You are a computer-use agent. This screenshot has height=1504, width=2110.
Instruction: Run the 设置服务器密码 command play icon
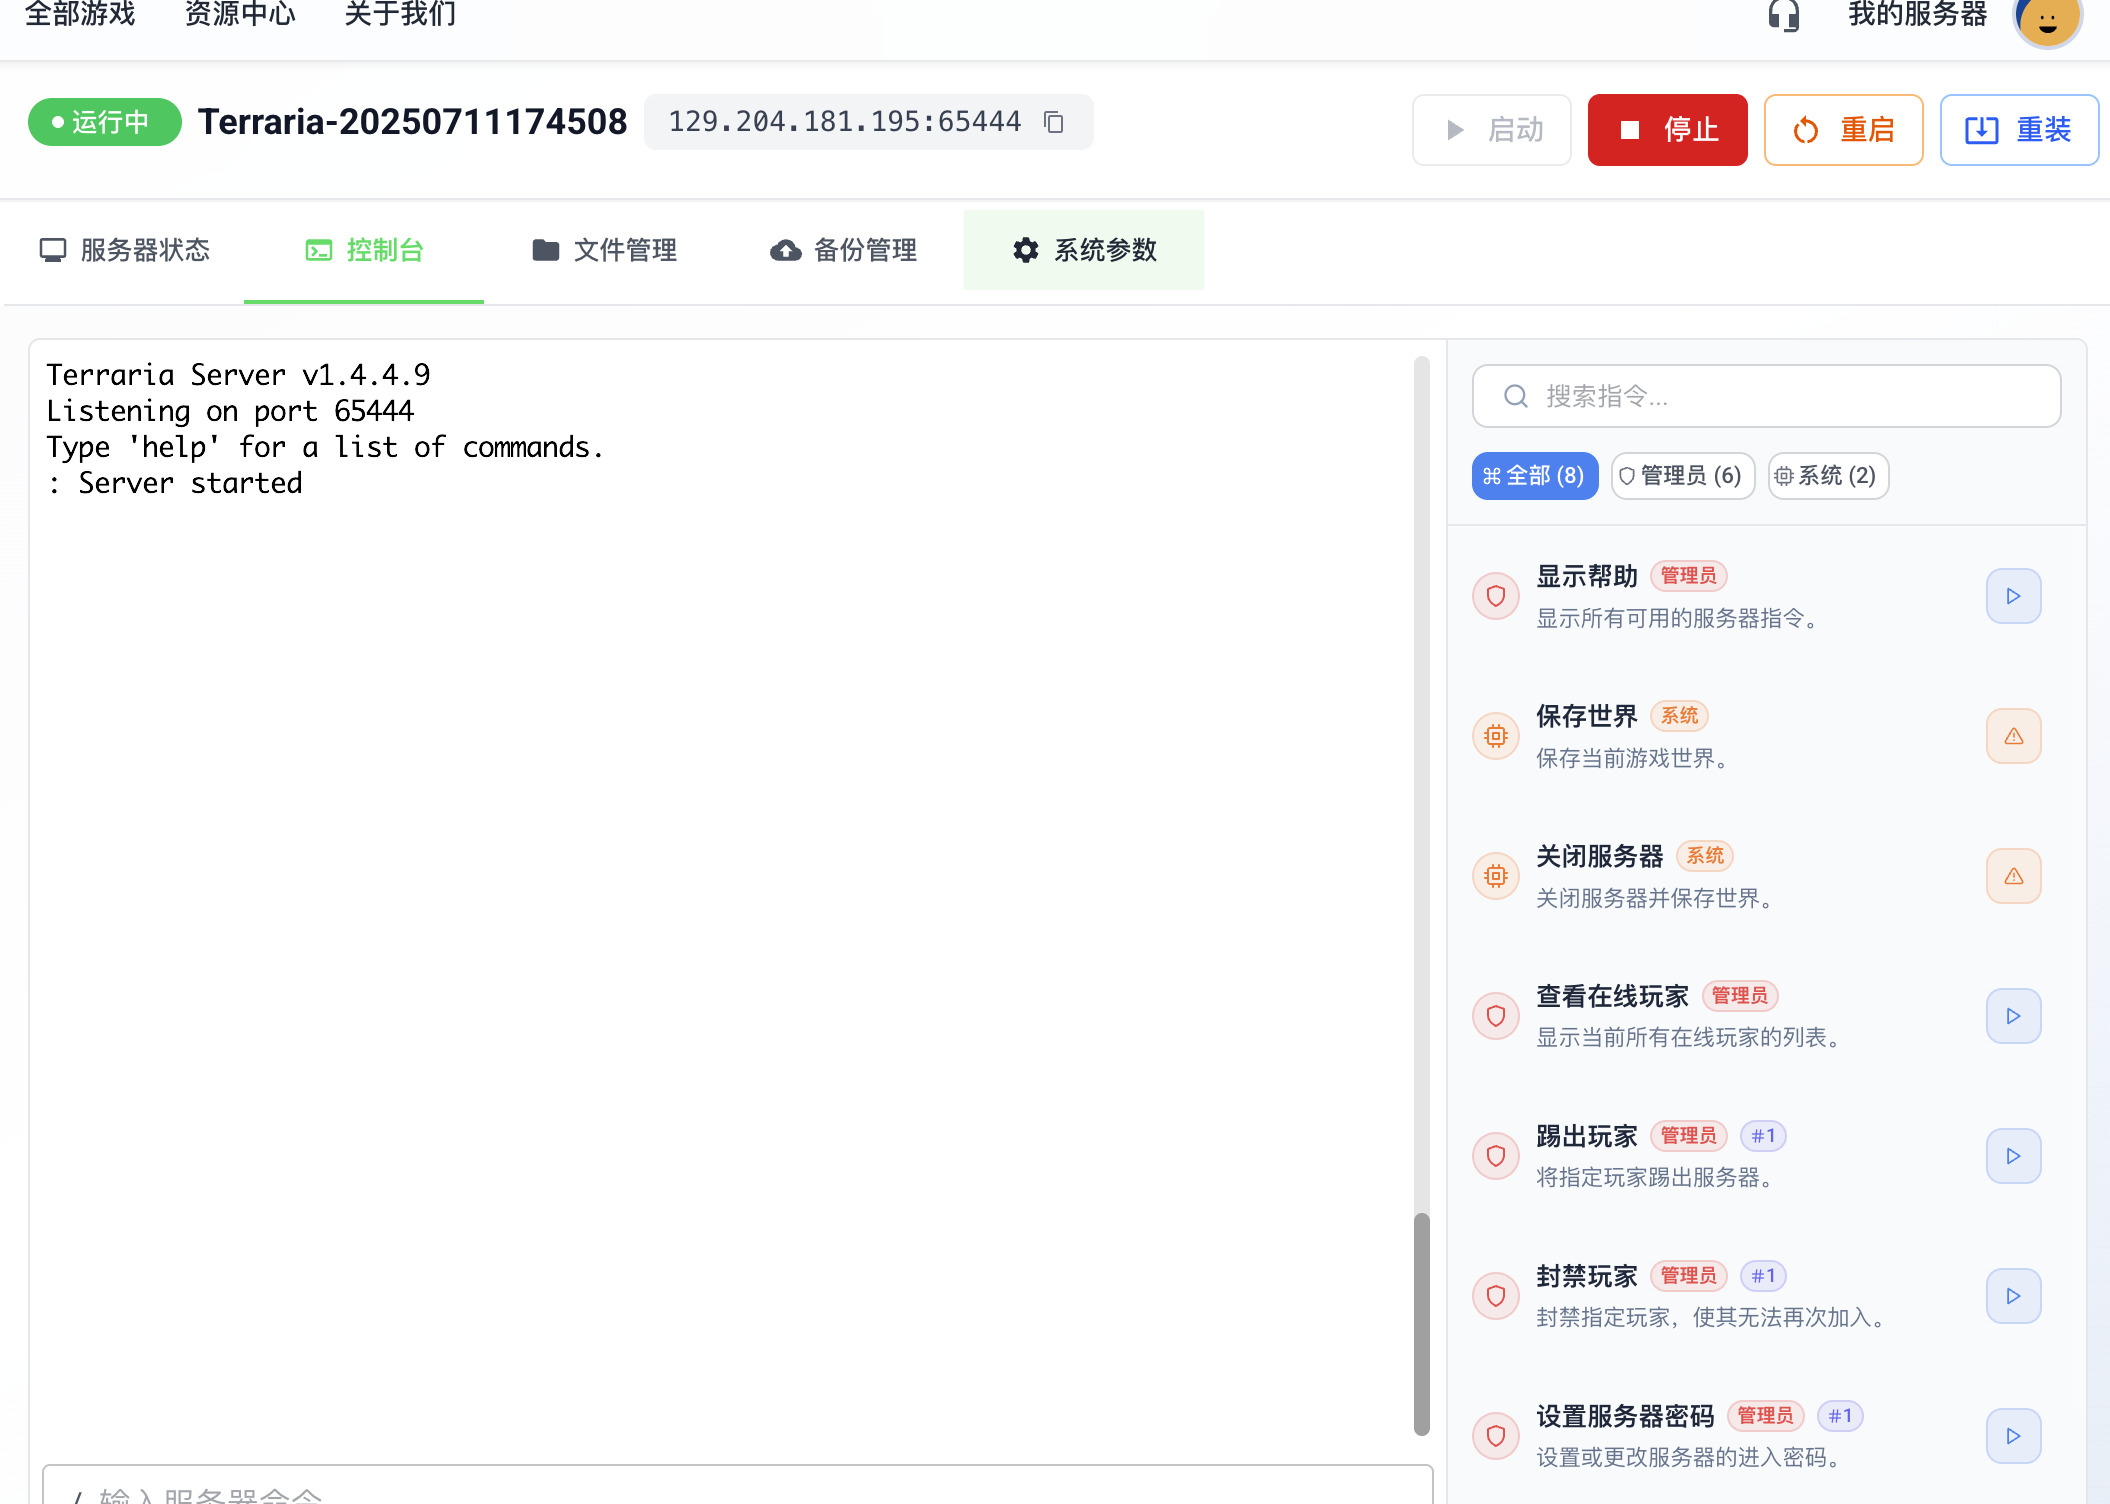2013,1436
